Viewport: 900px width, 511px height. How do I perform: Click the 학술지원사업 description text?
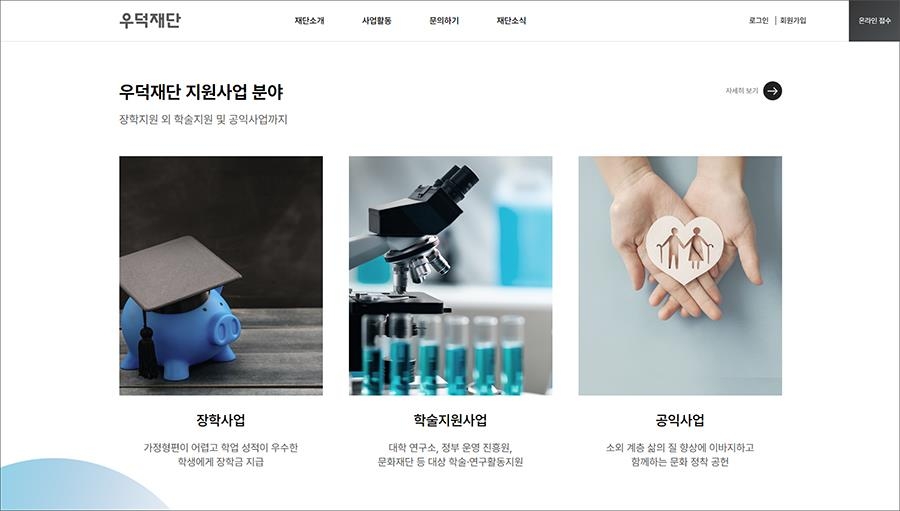(x=451, y=455)
